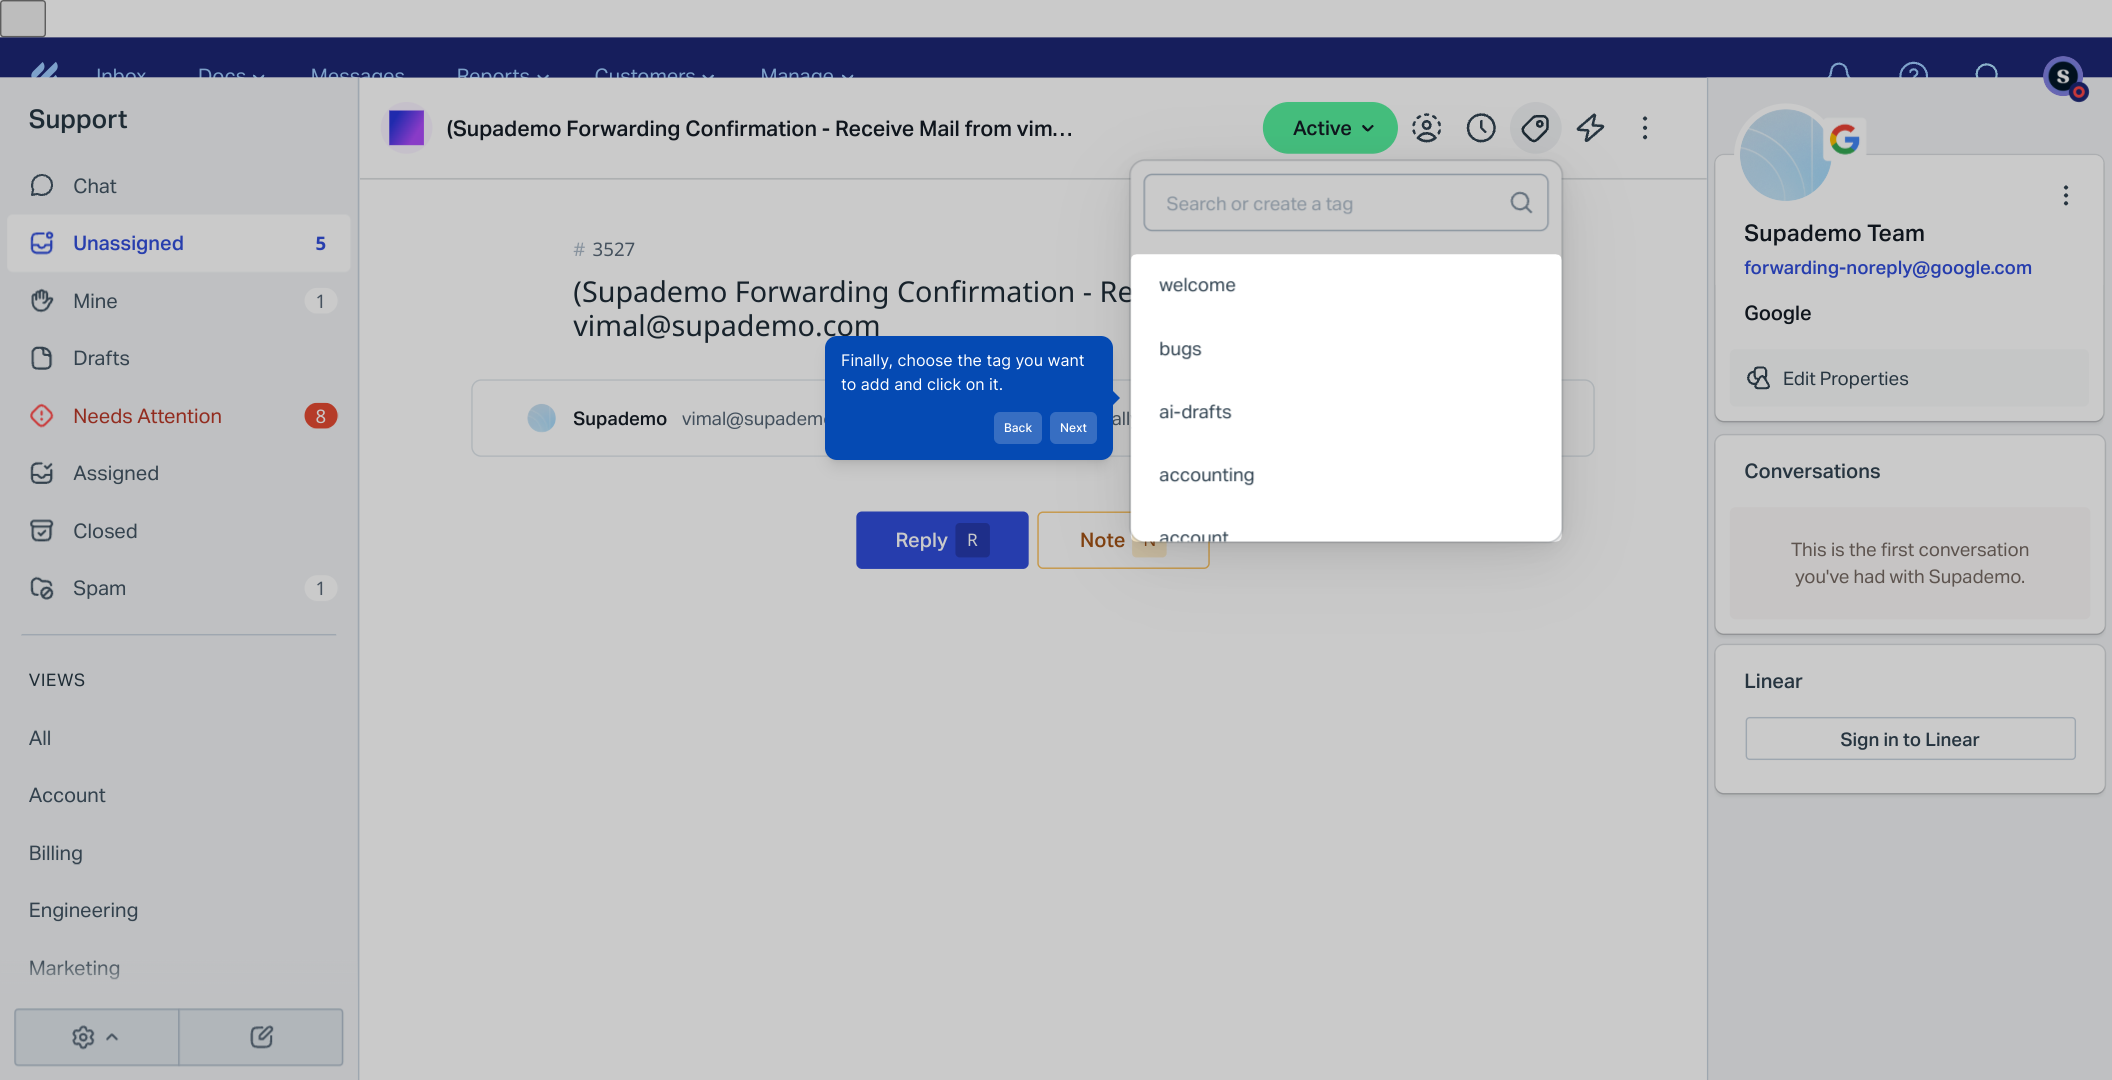This screenshot has width=2112, height=1080.
Task: Go to Messages in the top navigation
Action: pyautogui.click(x=357, y=74)
